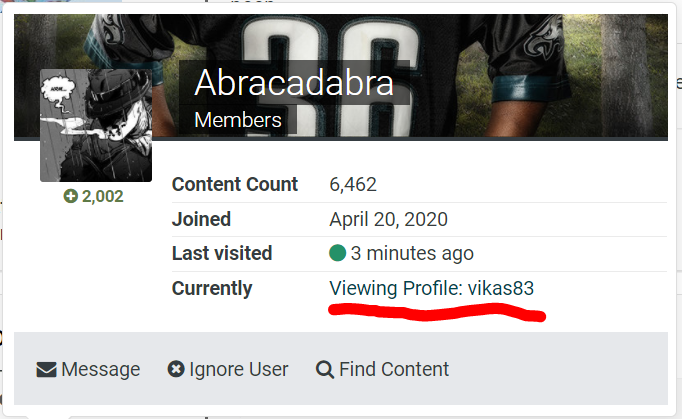The image size is (682, 419).
Task: Click the green online status dot
Action: (338, 253)
